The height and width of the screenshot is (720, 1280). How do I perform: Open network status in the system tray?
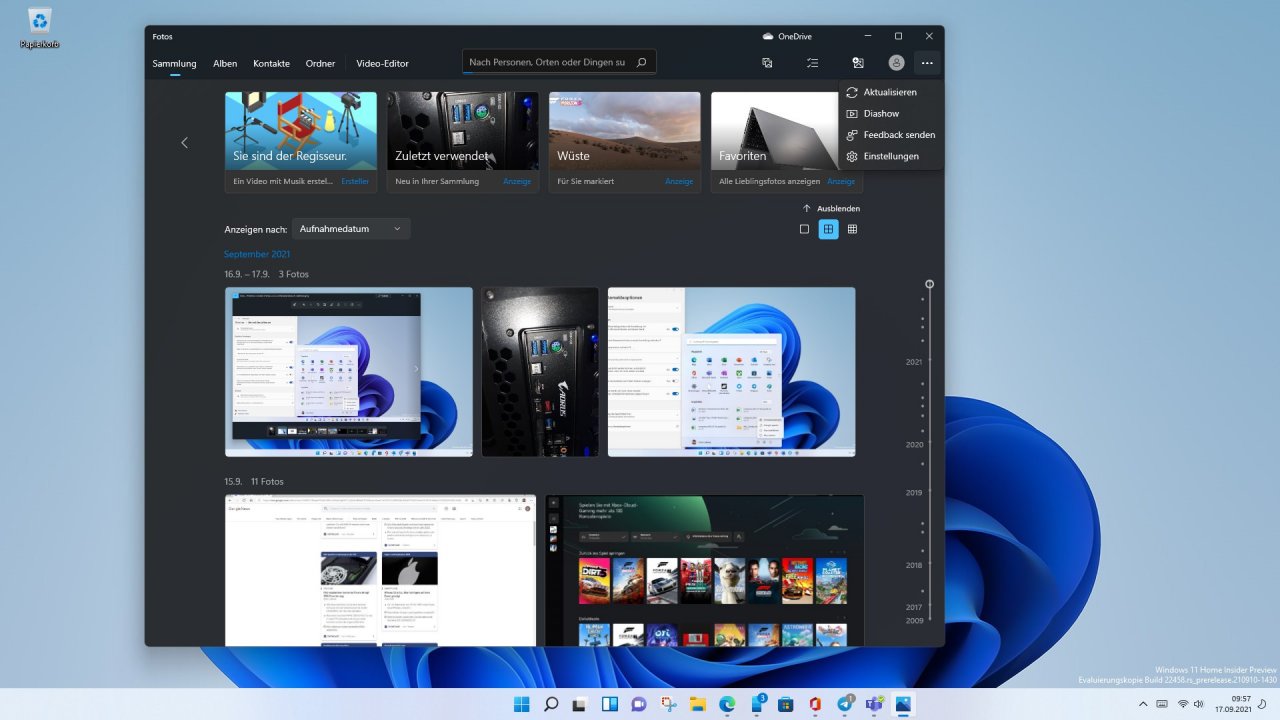[x=1181, y=704]
